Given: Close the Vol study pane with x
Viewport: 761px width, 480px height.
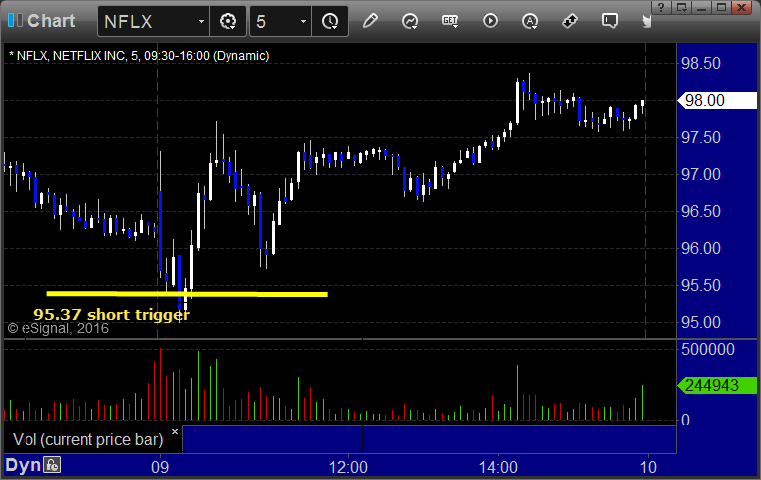Looking at the screenshot, I should tap(175, 431).
